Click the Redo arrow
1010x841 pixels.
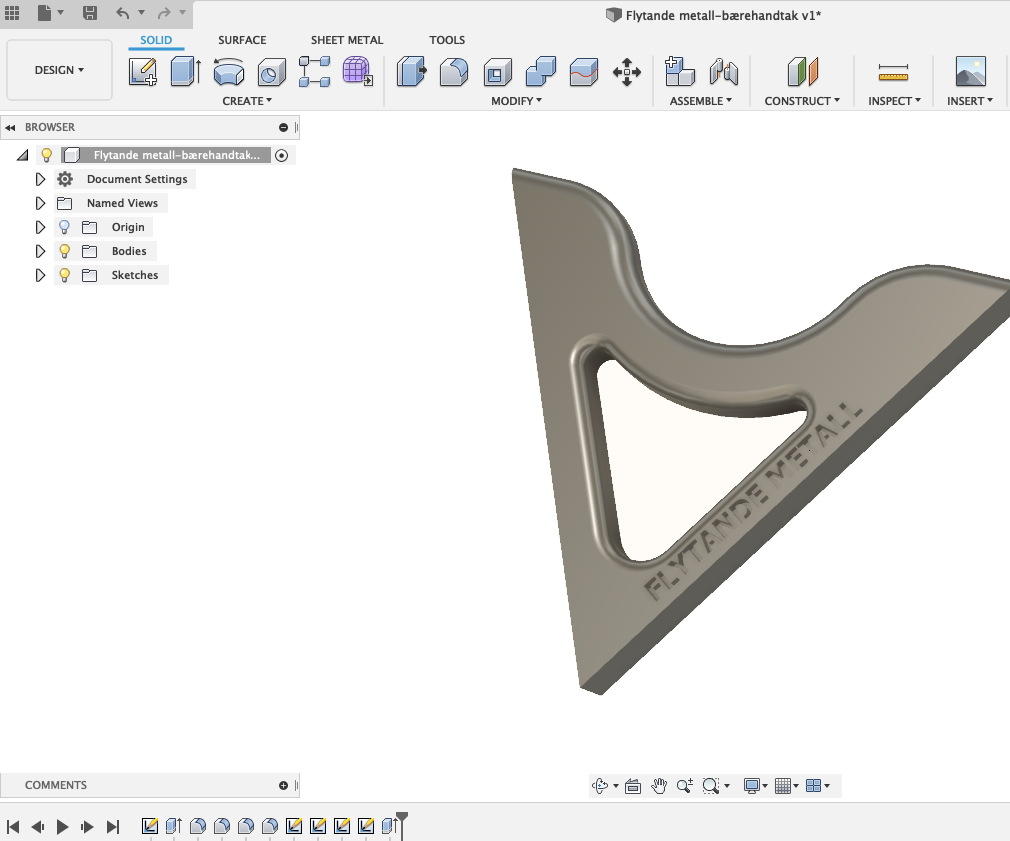coord(164,12)
